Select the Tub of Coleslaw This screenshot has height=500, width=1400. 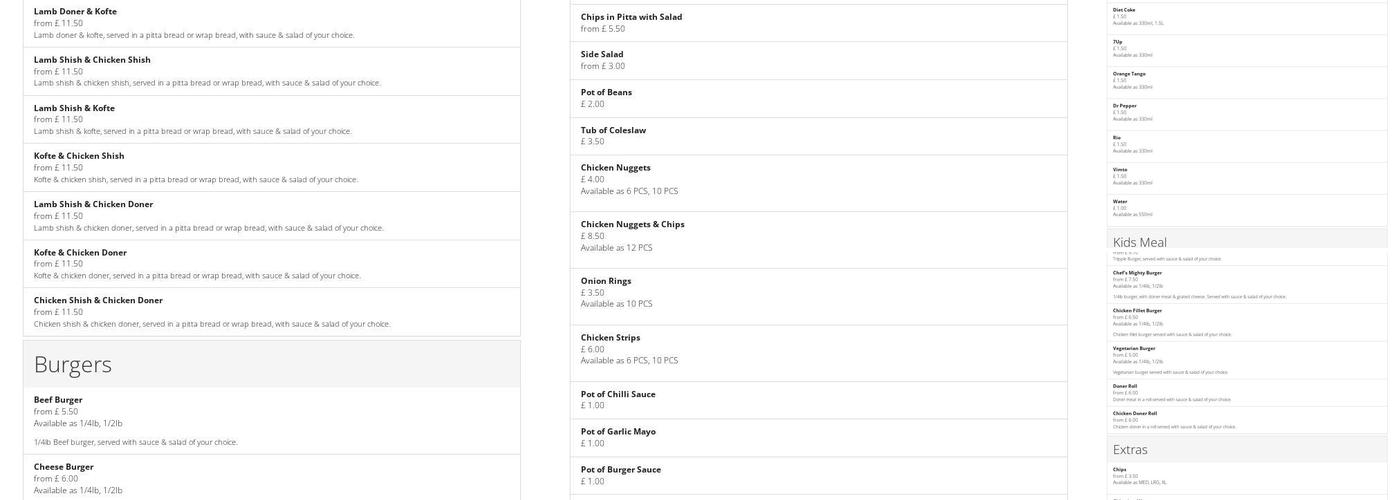click(613, 130)
